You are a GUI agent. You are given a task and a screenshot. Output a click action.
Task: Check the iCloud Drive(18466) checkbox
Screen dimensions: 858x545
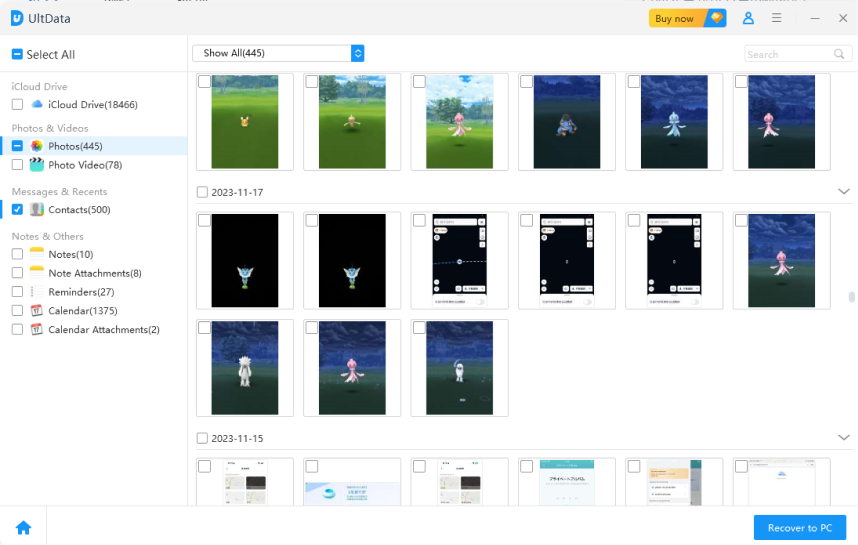click(17, 104)
